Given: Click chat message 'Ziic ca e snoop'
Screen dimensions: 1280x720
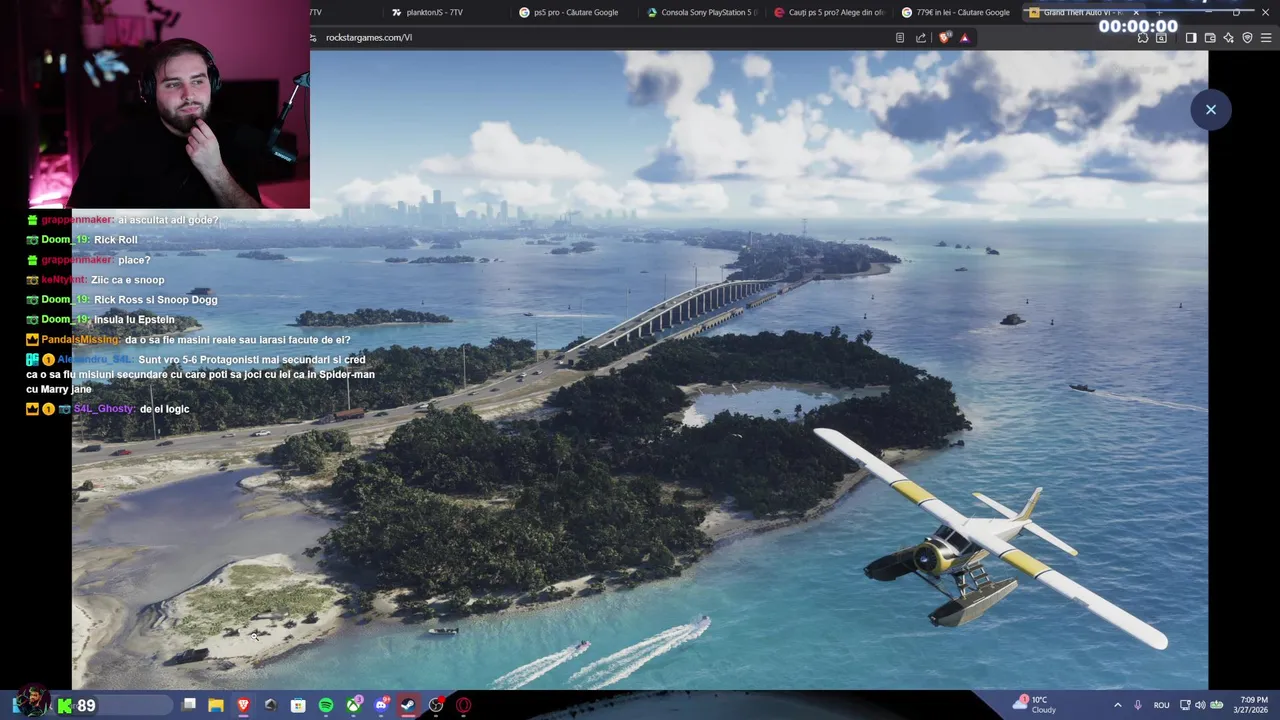Looking at the screenshot, I should (127, 280).
